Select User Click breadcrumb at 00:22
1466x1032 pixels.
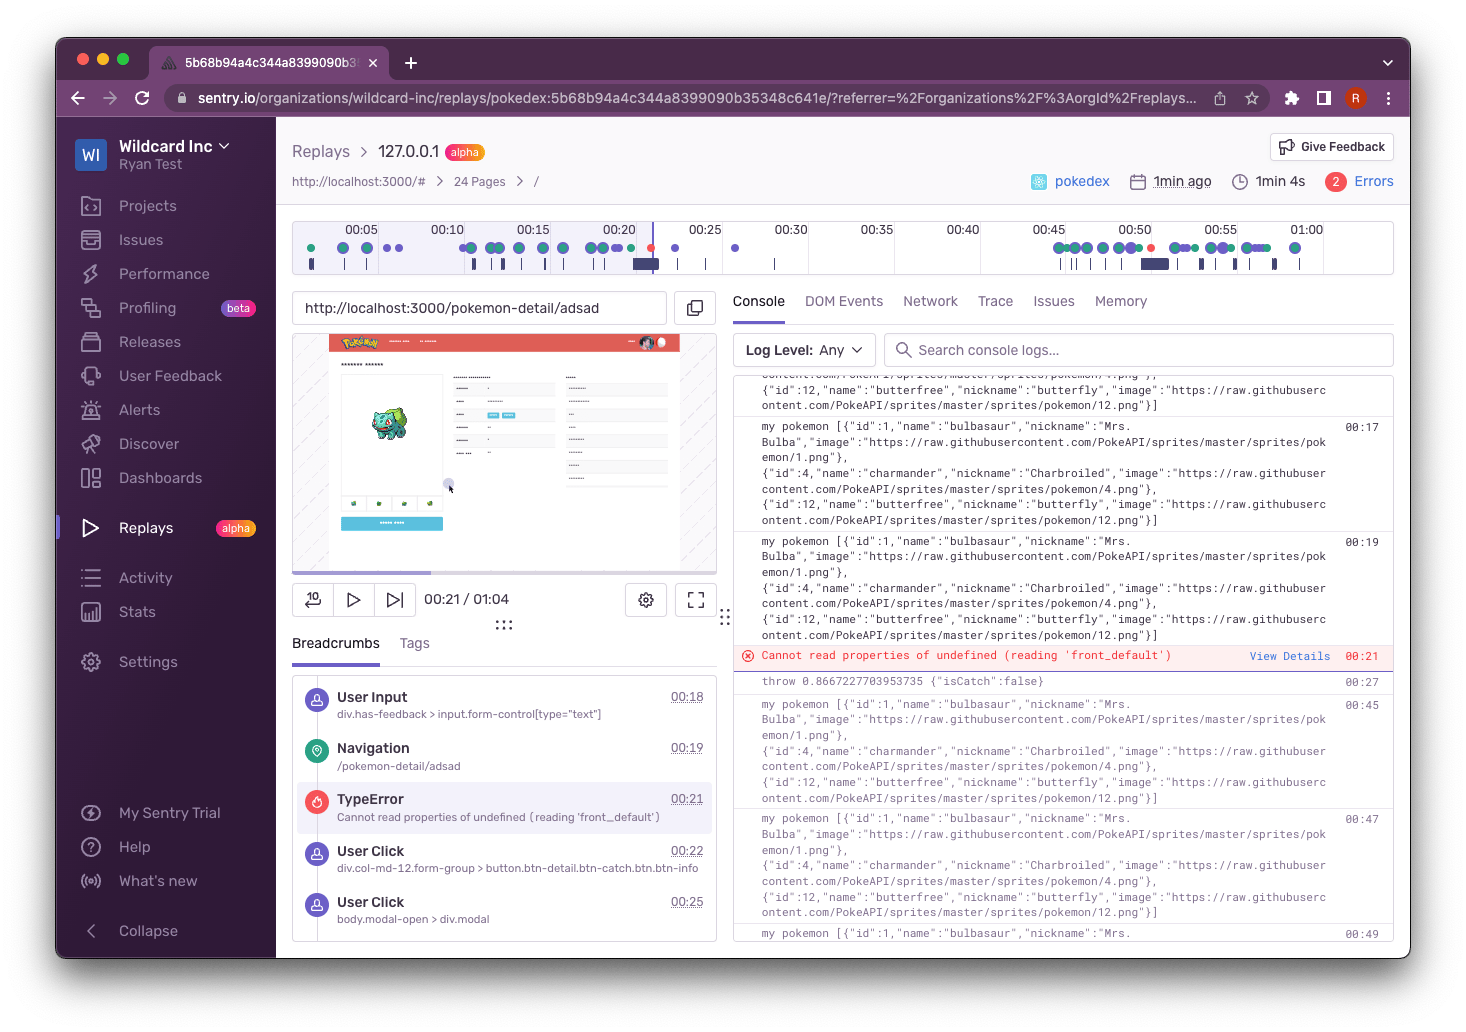(x=504, y=859)
